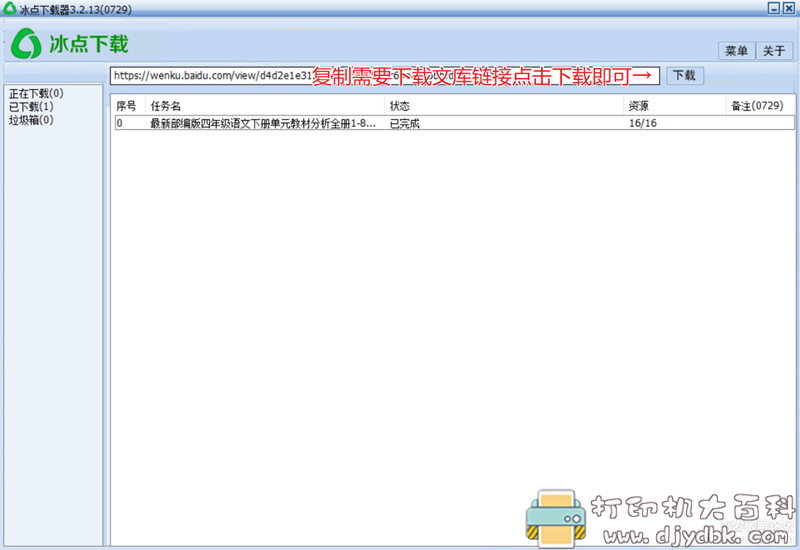The width and height of the screenshot is (800, 550).
Task: Click the 16/16 resource cell
Action: tap(643, 123)
